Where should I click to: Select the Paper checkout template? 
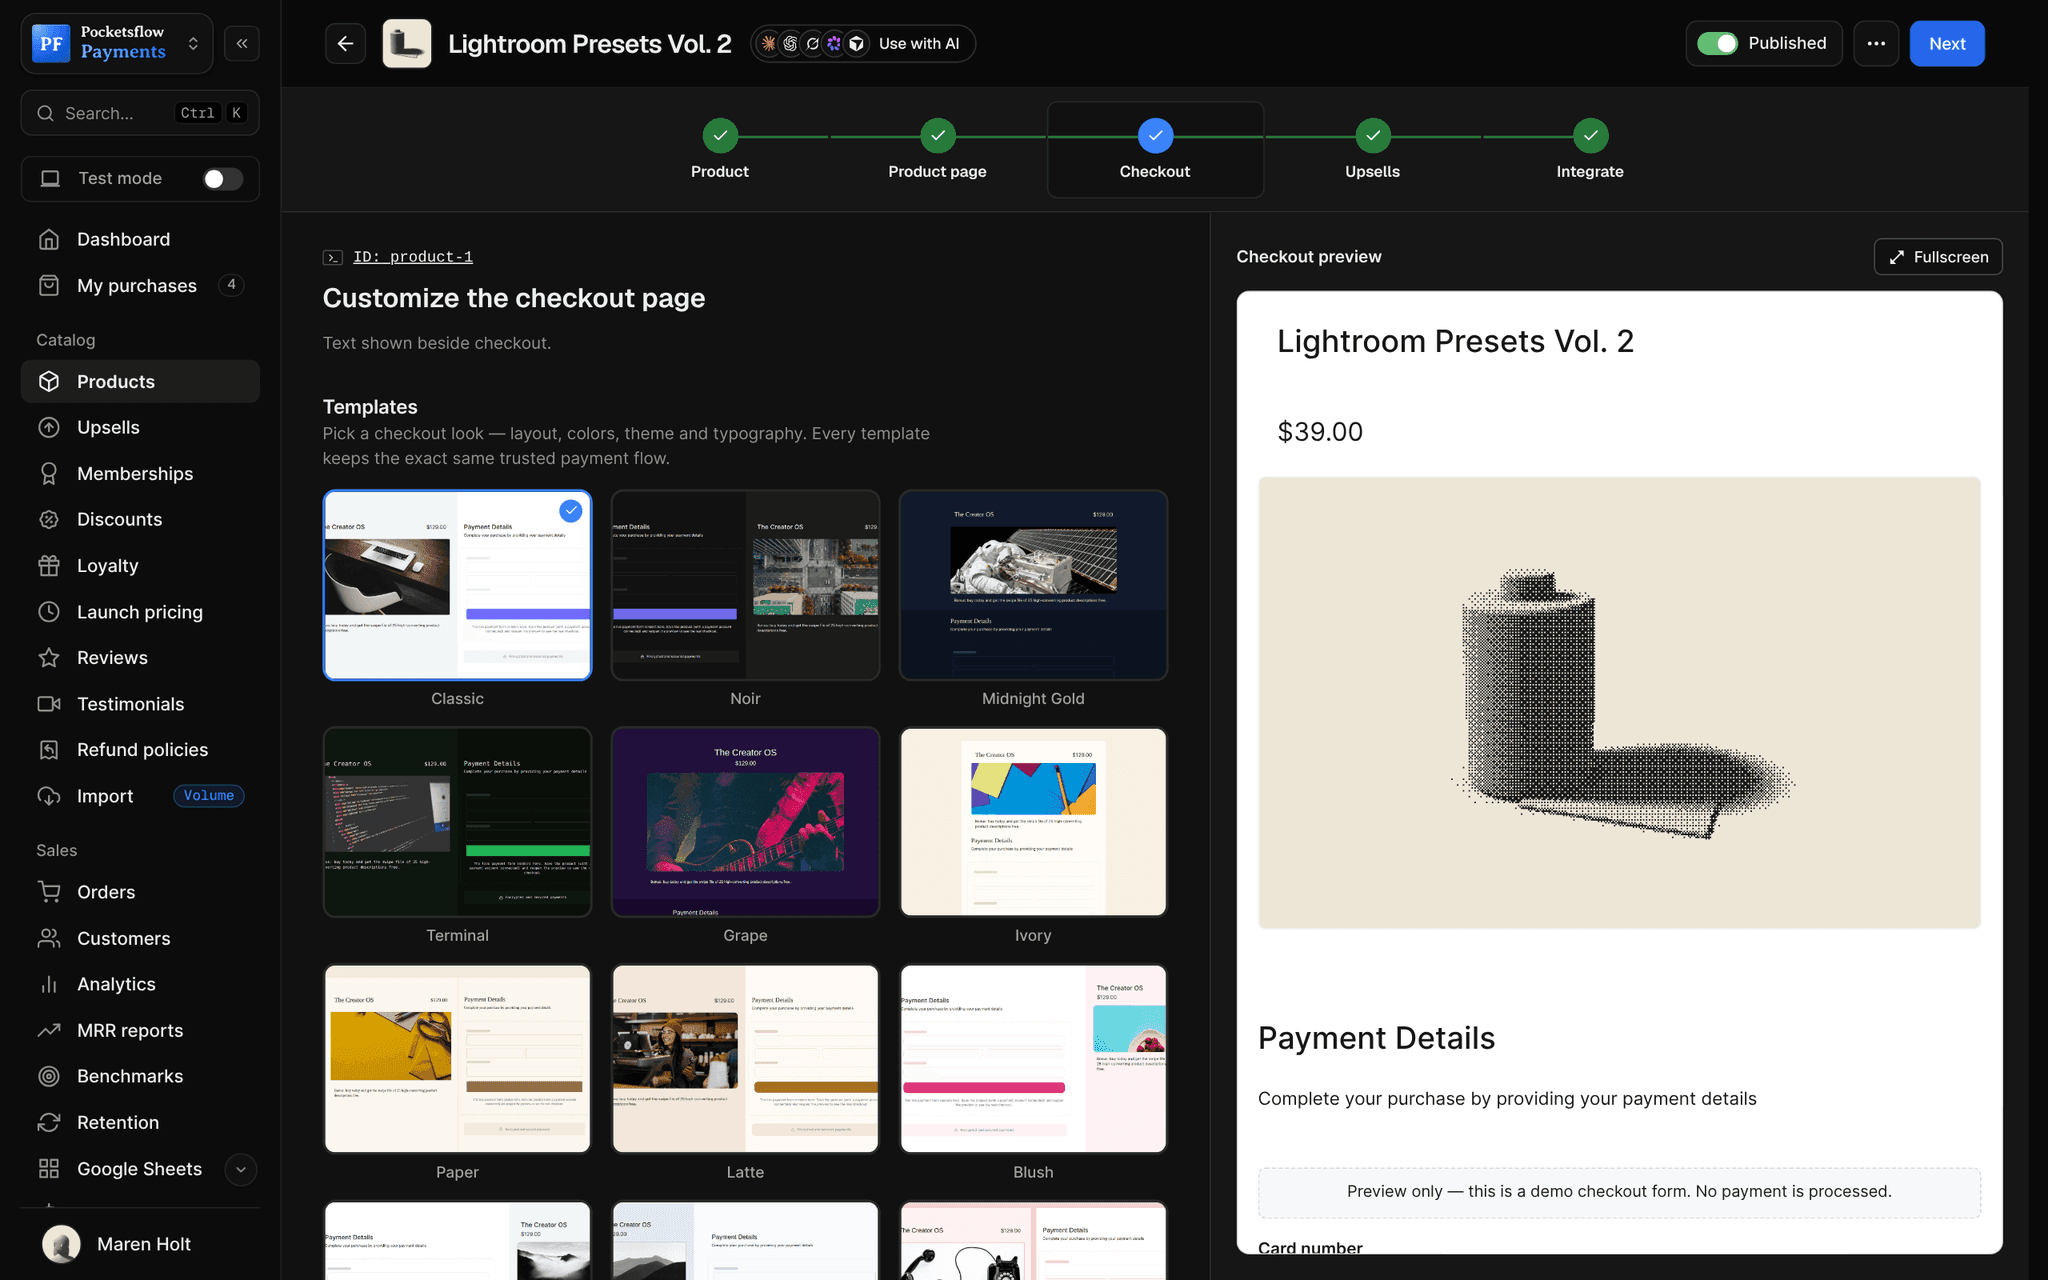[x=457, y=1059]
